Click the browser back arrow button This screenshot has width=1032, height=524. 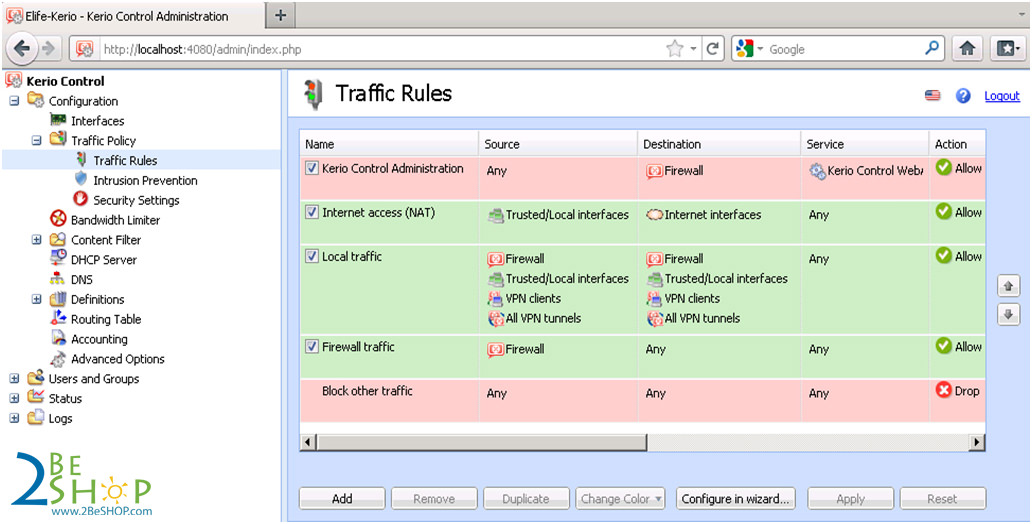(x=22, y=49)
